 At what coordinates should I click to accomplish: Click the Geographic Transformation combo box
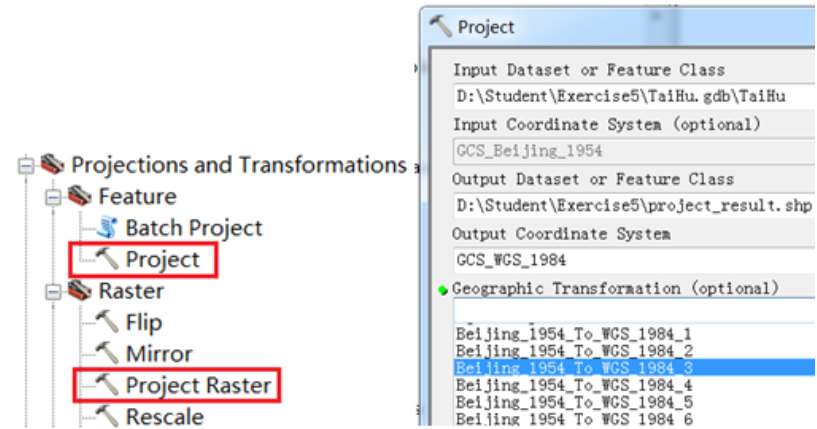[634, 311]
